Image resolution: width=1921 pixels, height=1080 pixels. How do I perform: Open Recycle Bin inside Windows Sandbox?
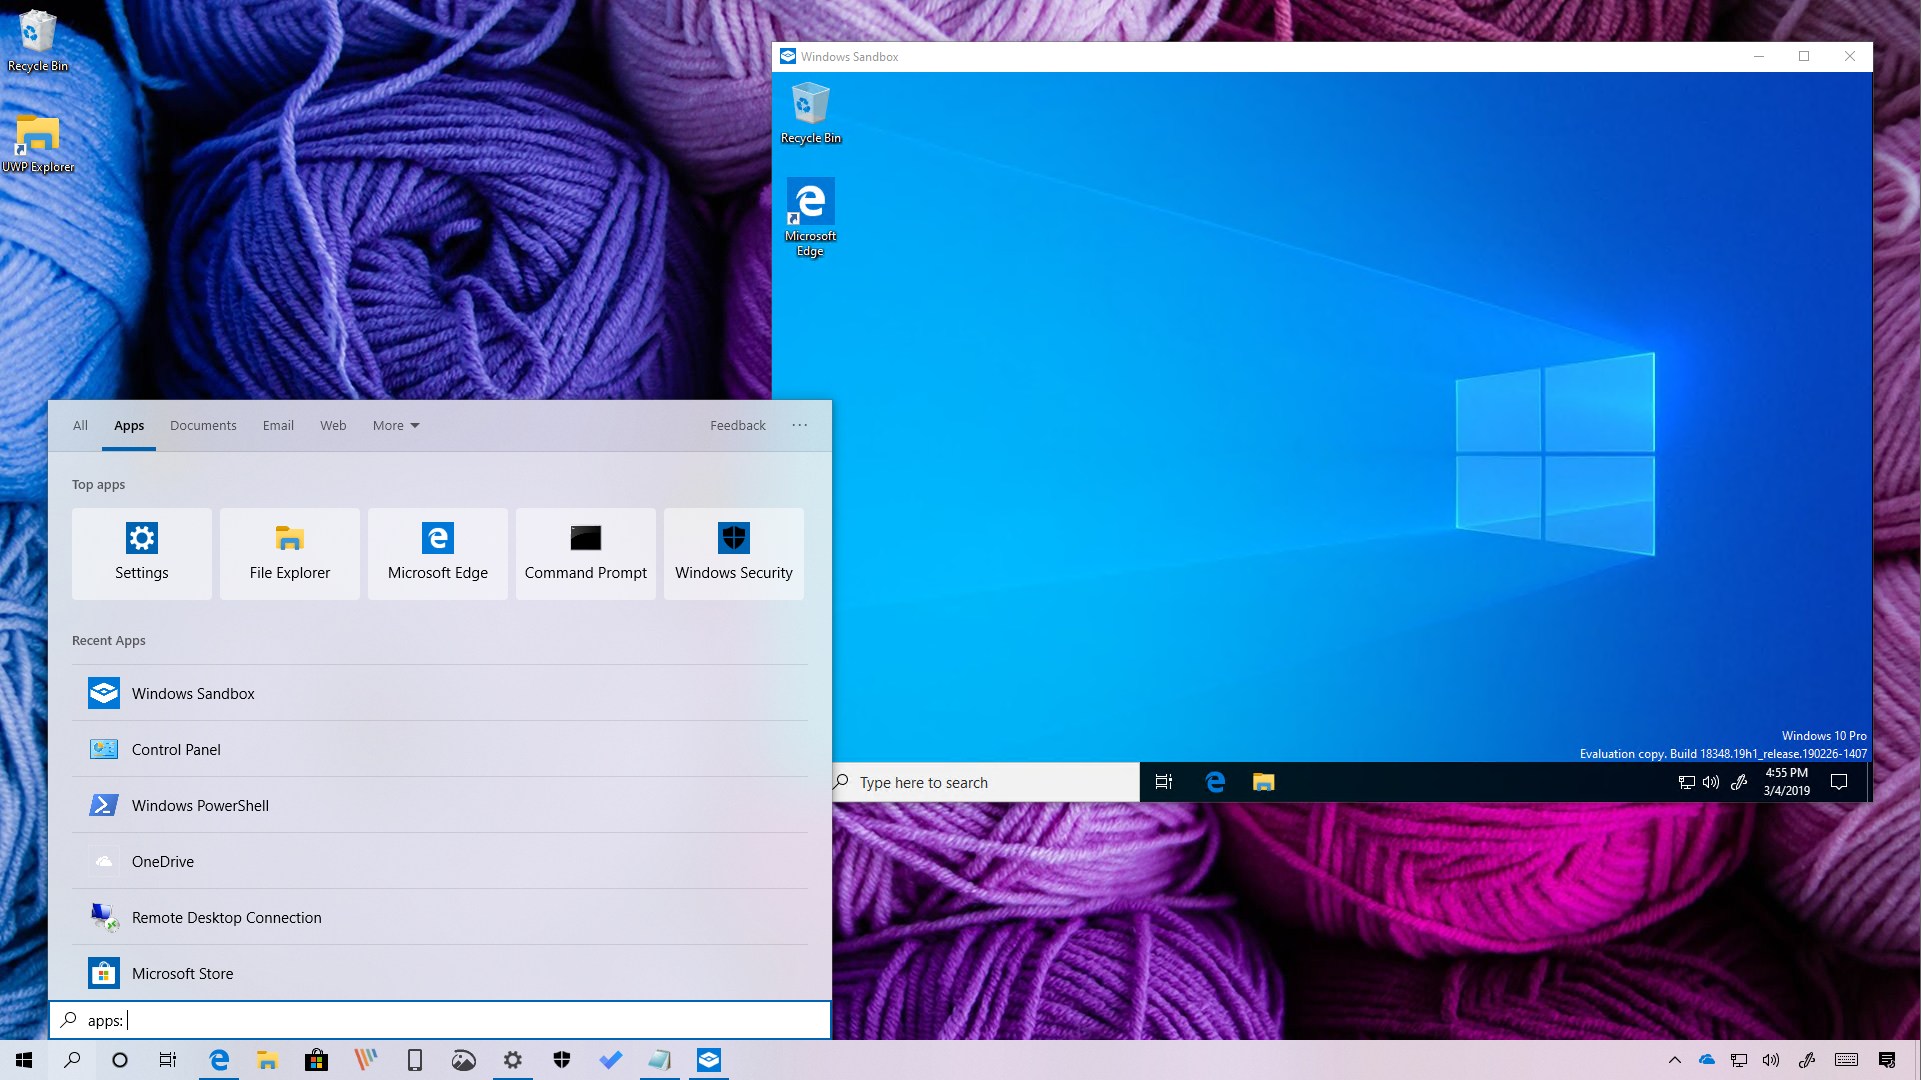point(810,114)
